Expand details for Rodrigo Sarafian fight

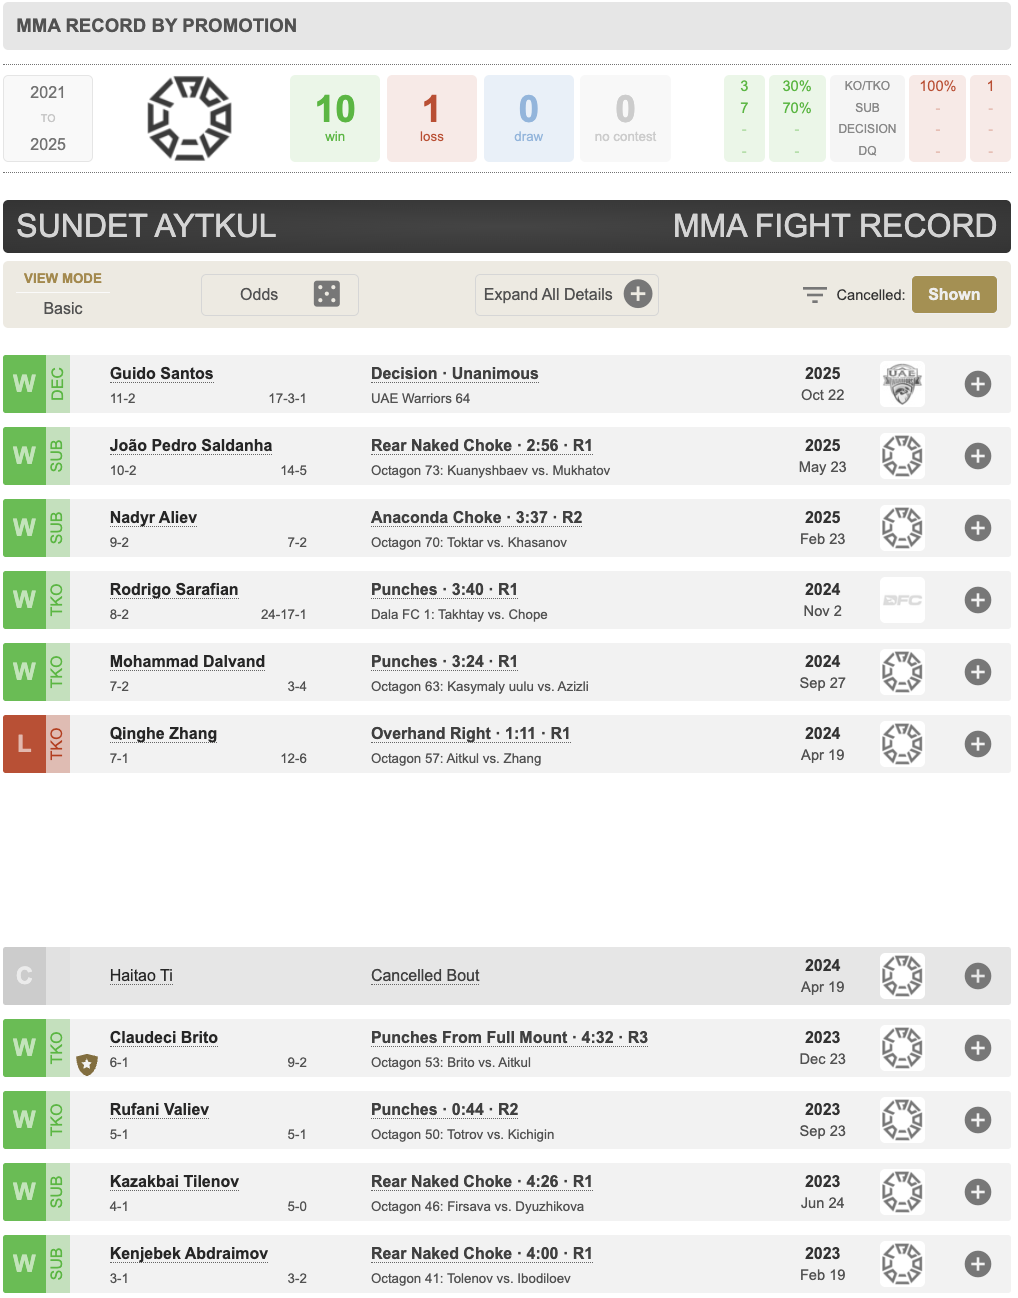click(x=977, y=600)
